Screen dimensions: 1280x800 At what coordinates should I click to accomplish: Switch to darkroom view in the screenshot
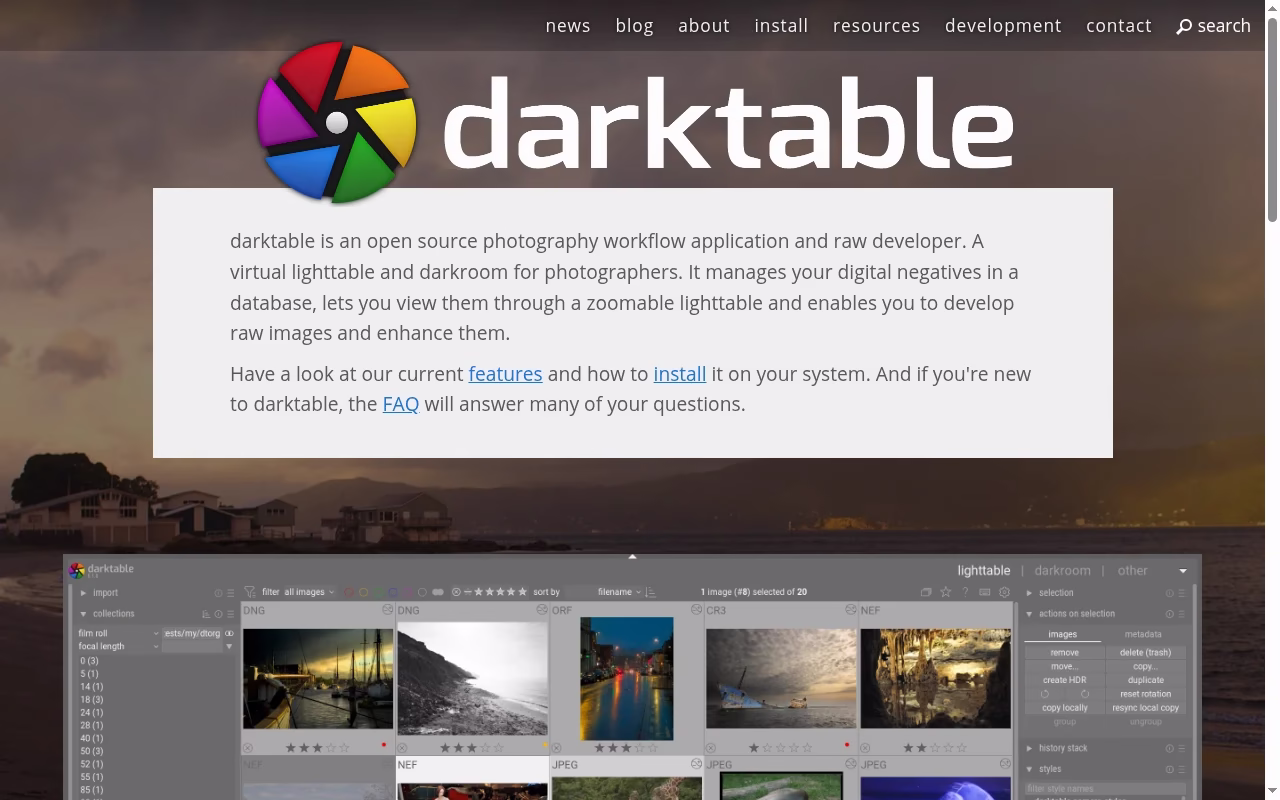click(1063, 571)
